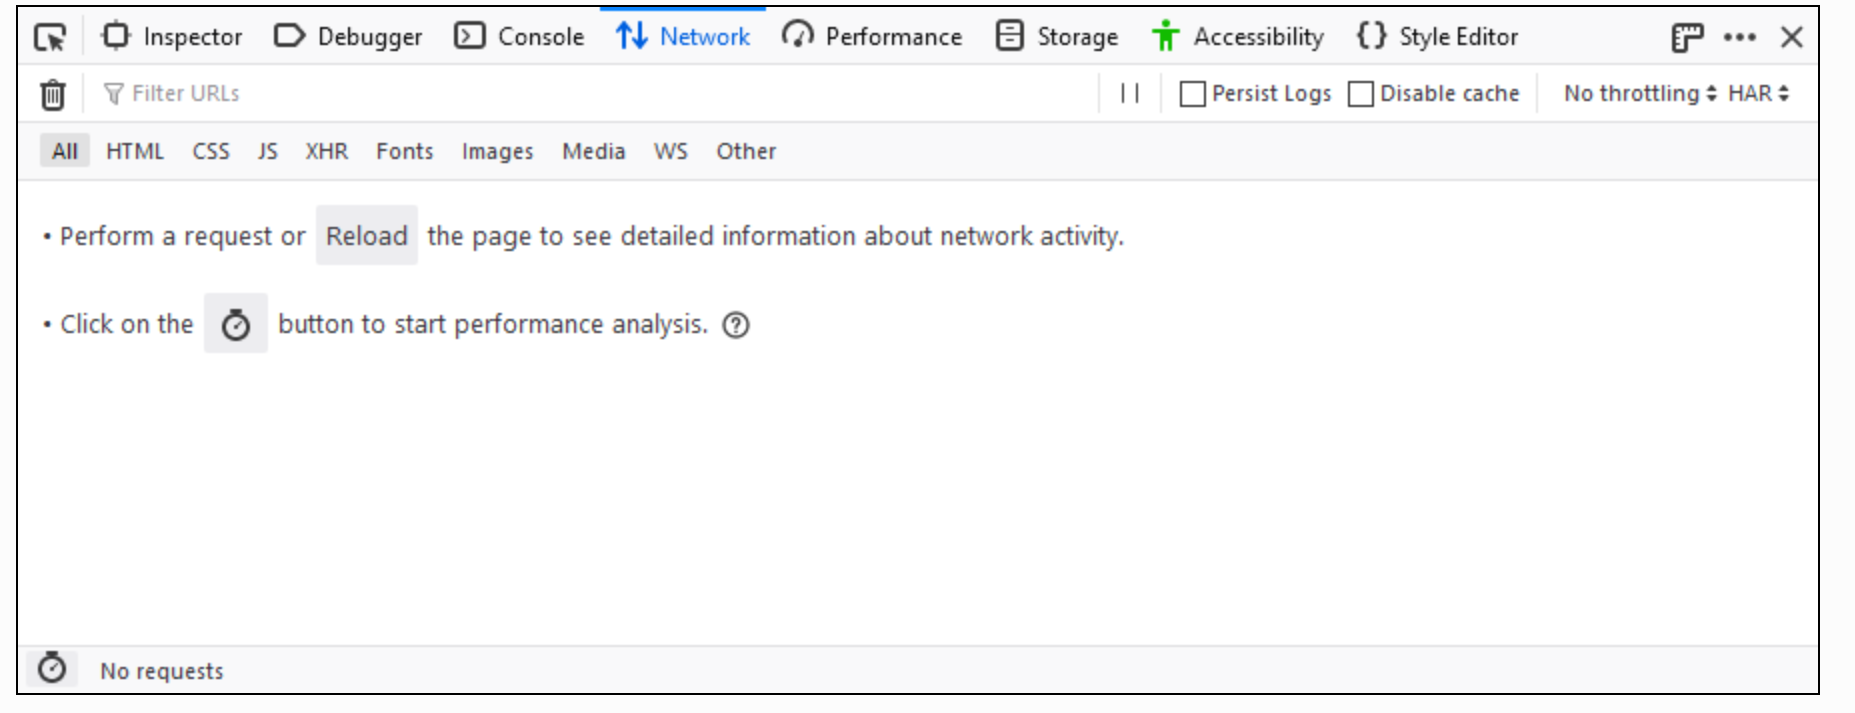Switch to the Inspector tab

click(172, 37)
